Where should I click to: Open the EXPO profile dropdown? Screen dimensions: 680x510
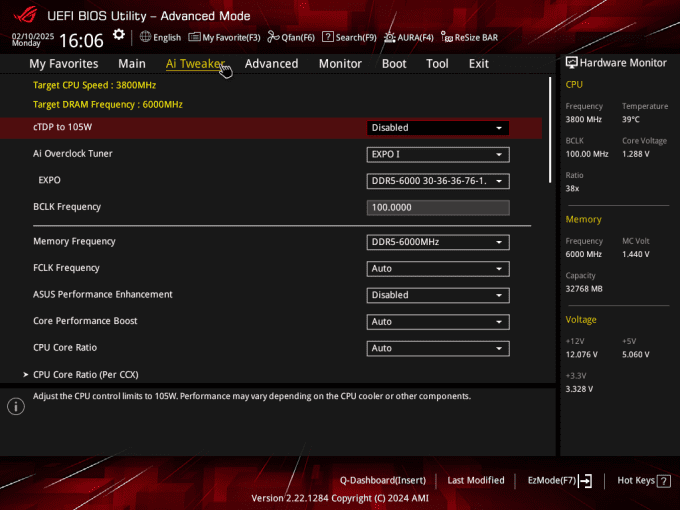pos(438,181)
